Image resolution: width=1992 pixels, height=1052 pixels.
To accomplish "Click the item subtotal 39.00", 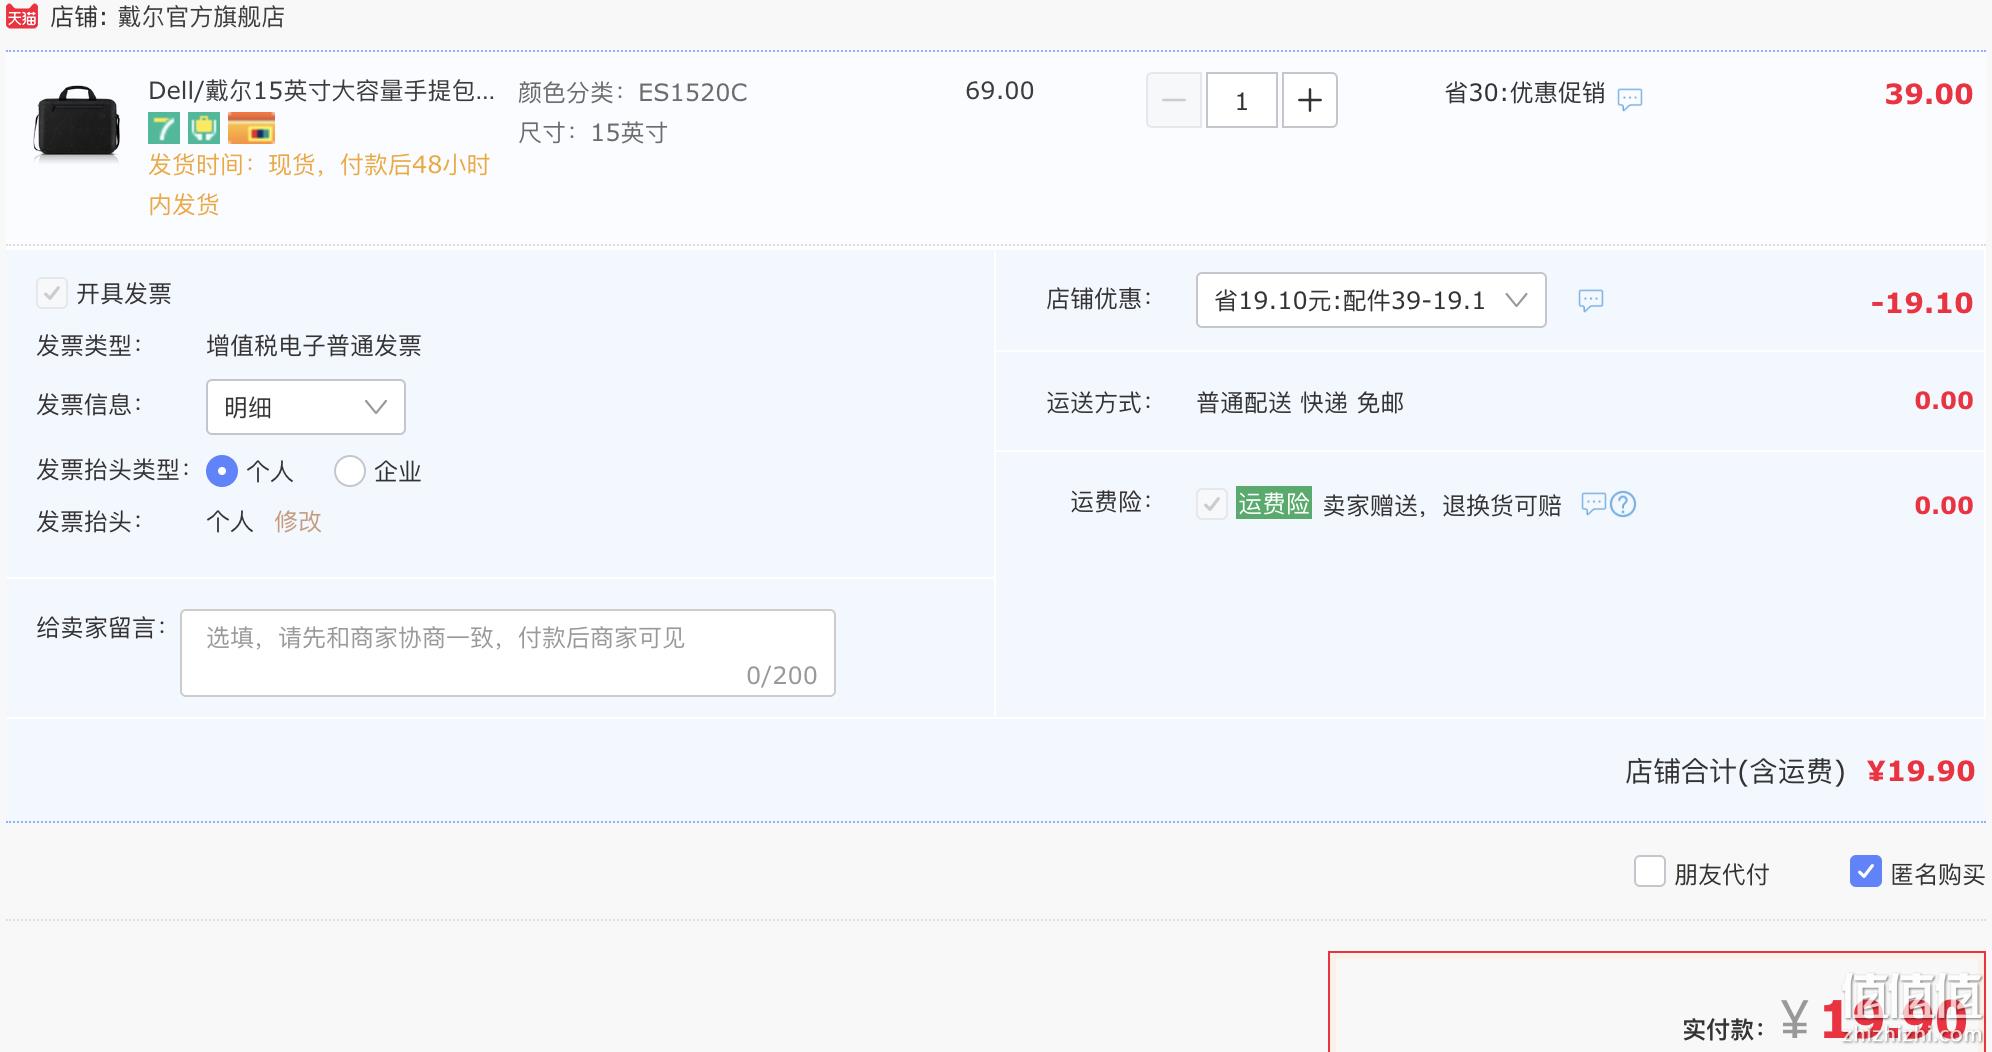I will [1929, 94].
